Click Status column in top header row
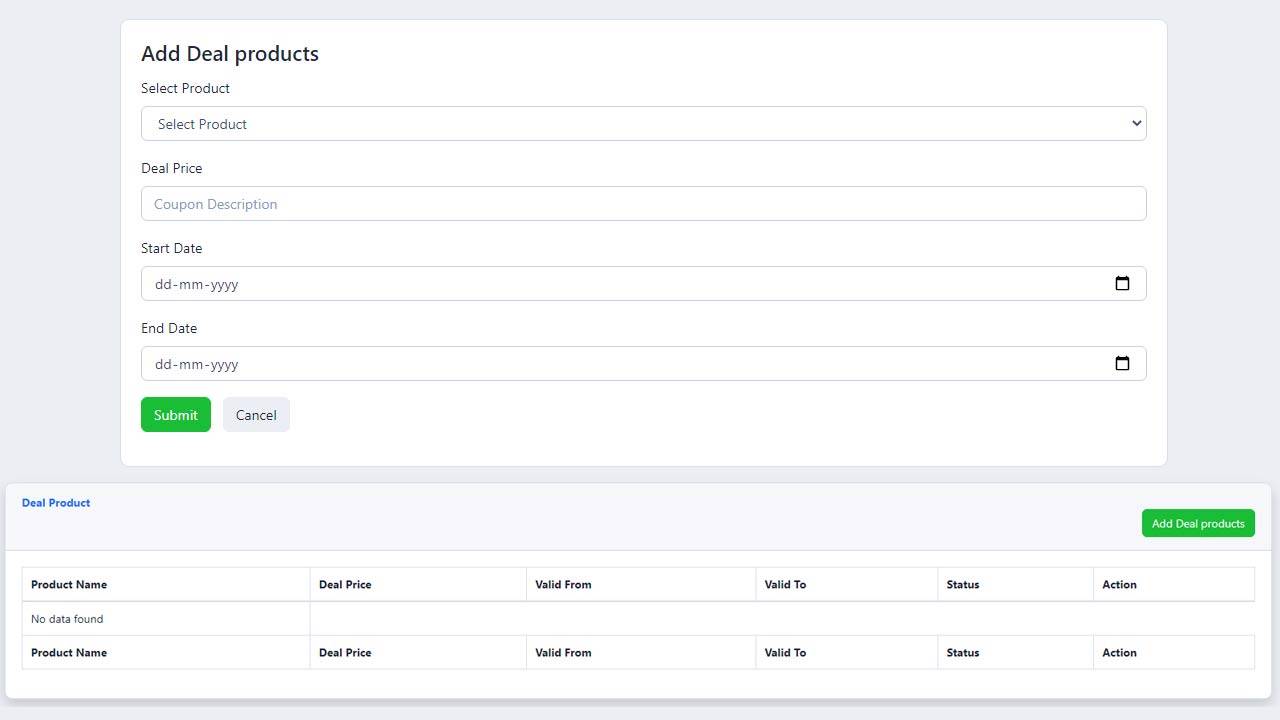This screenshot has height=720, width=1280. (962, 585)
